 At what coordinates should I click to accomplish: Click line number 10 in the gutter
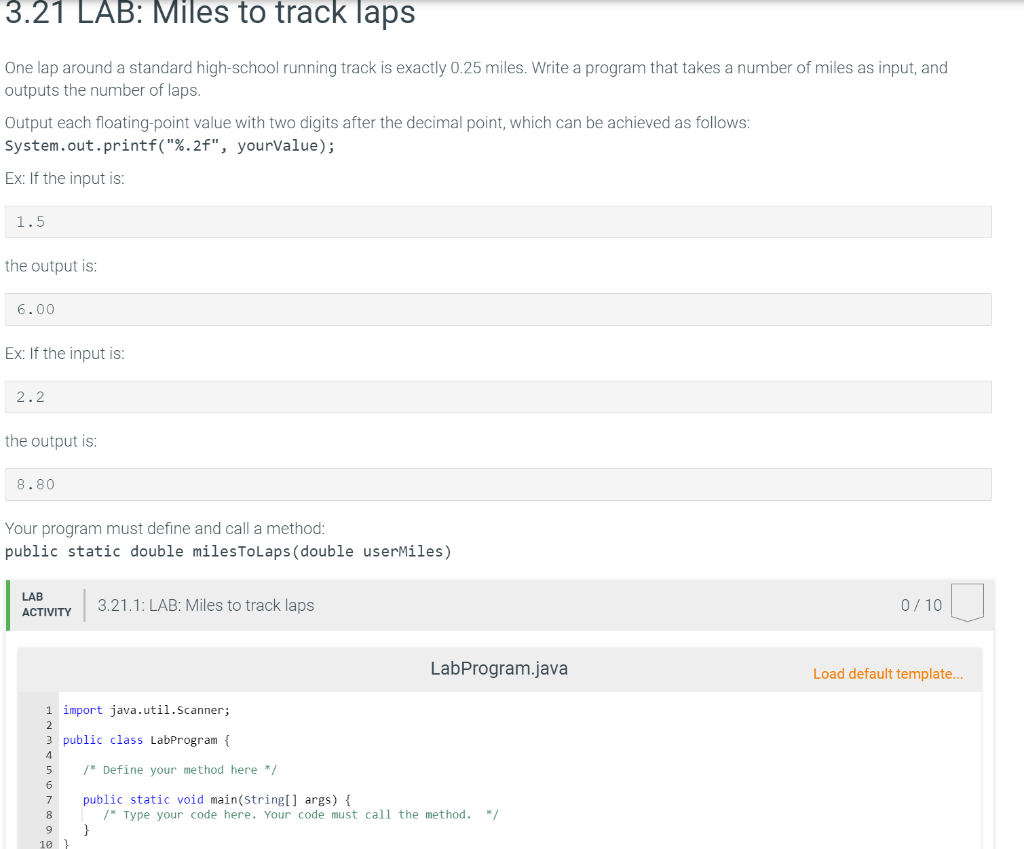(46, 844)
